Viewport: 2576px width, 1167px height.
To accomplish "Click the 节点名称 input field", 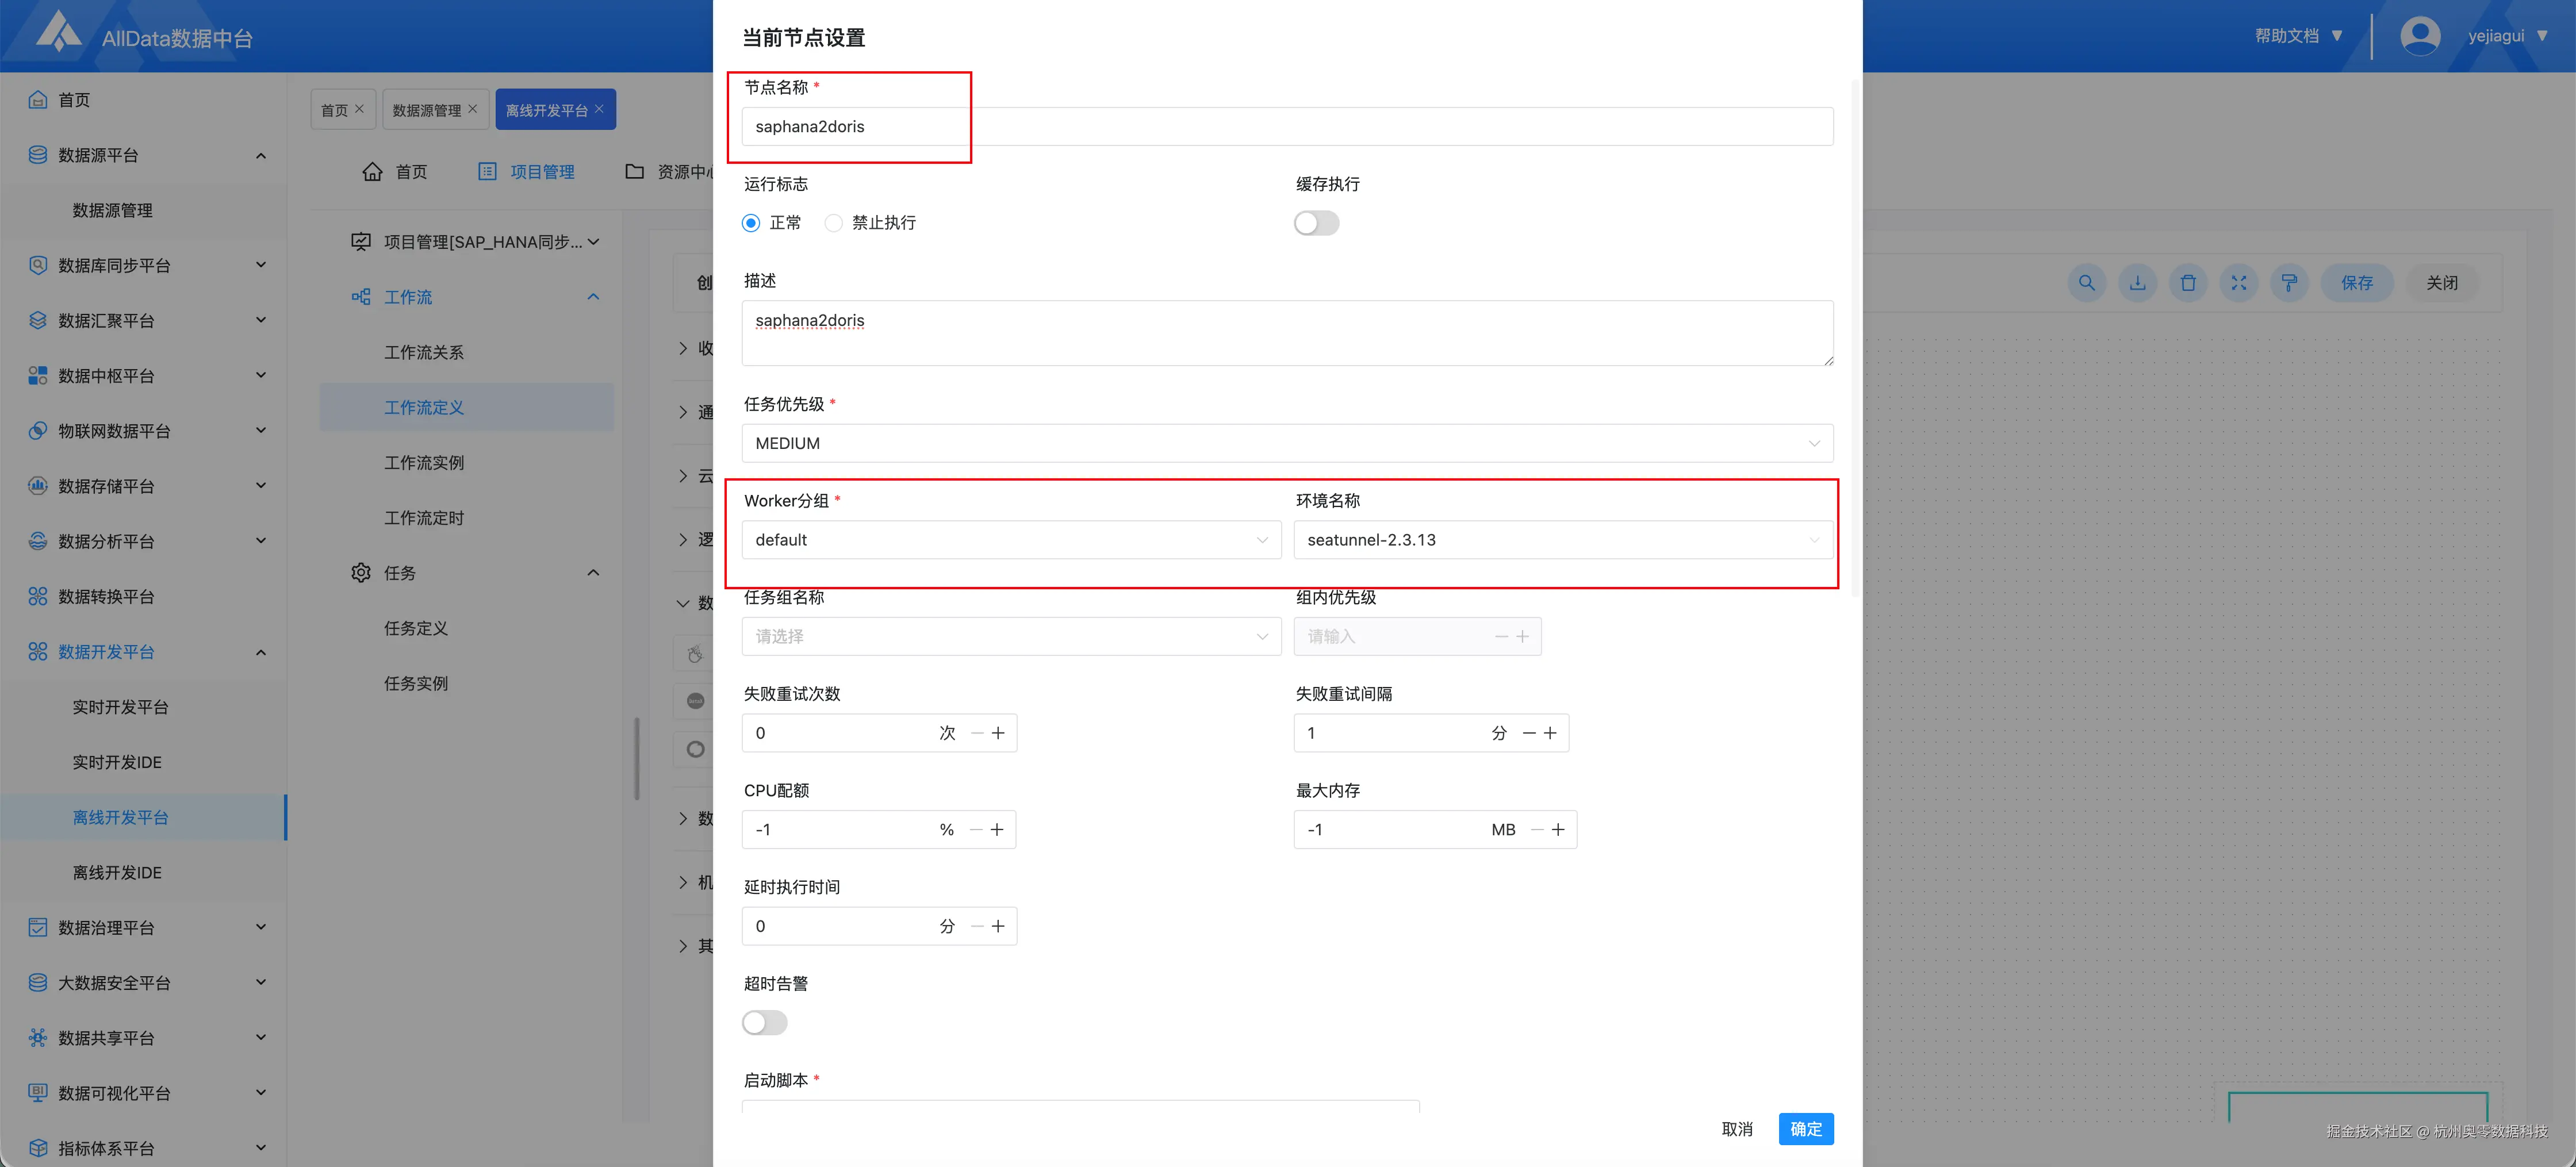I will tap(1286, 127).
